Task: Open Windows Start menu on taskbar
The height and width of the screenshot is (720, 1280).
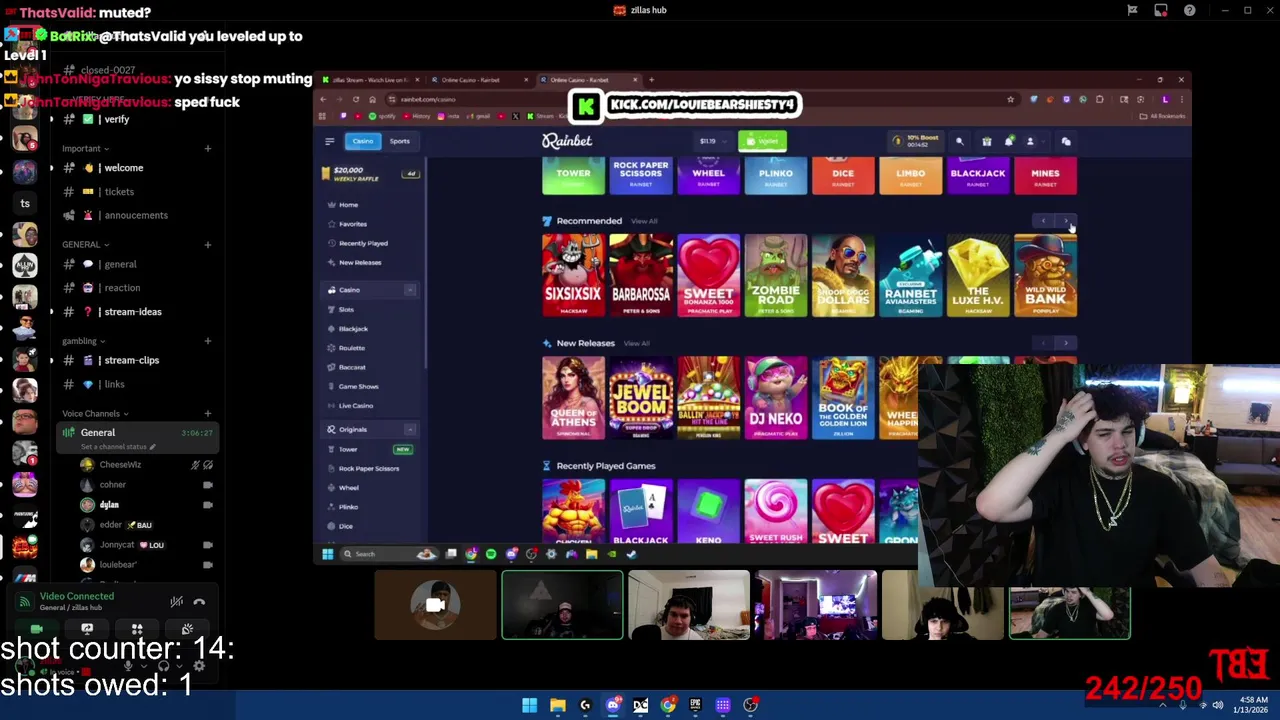Action: point(529,705)
